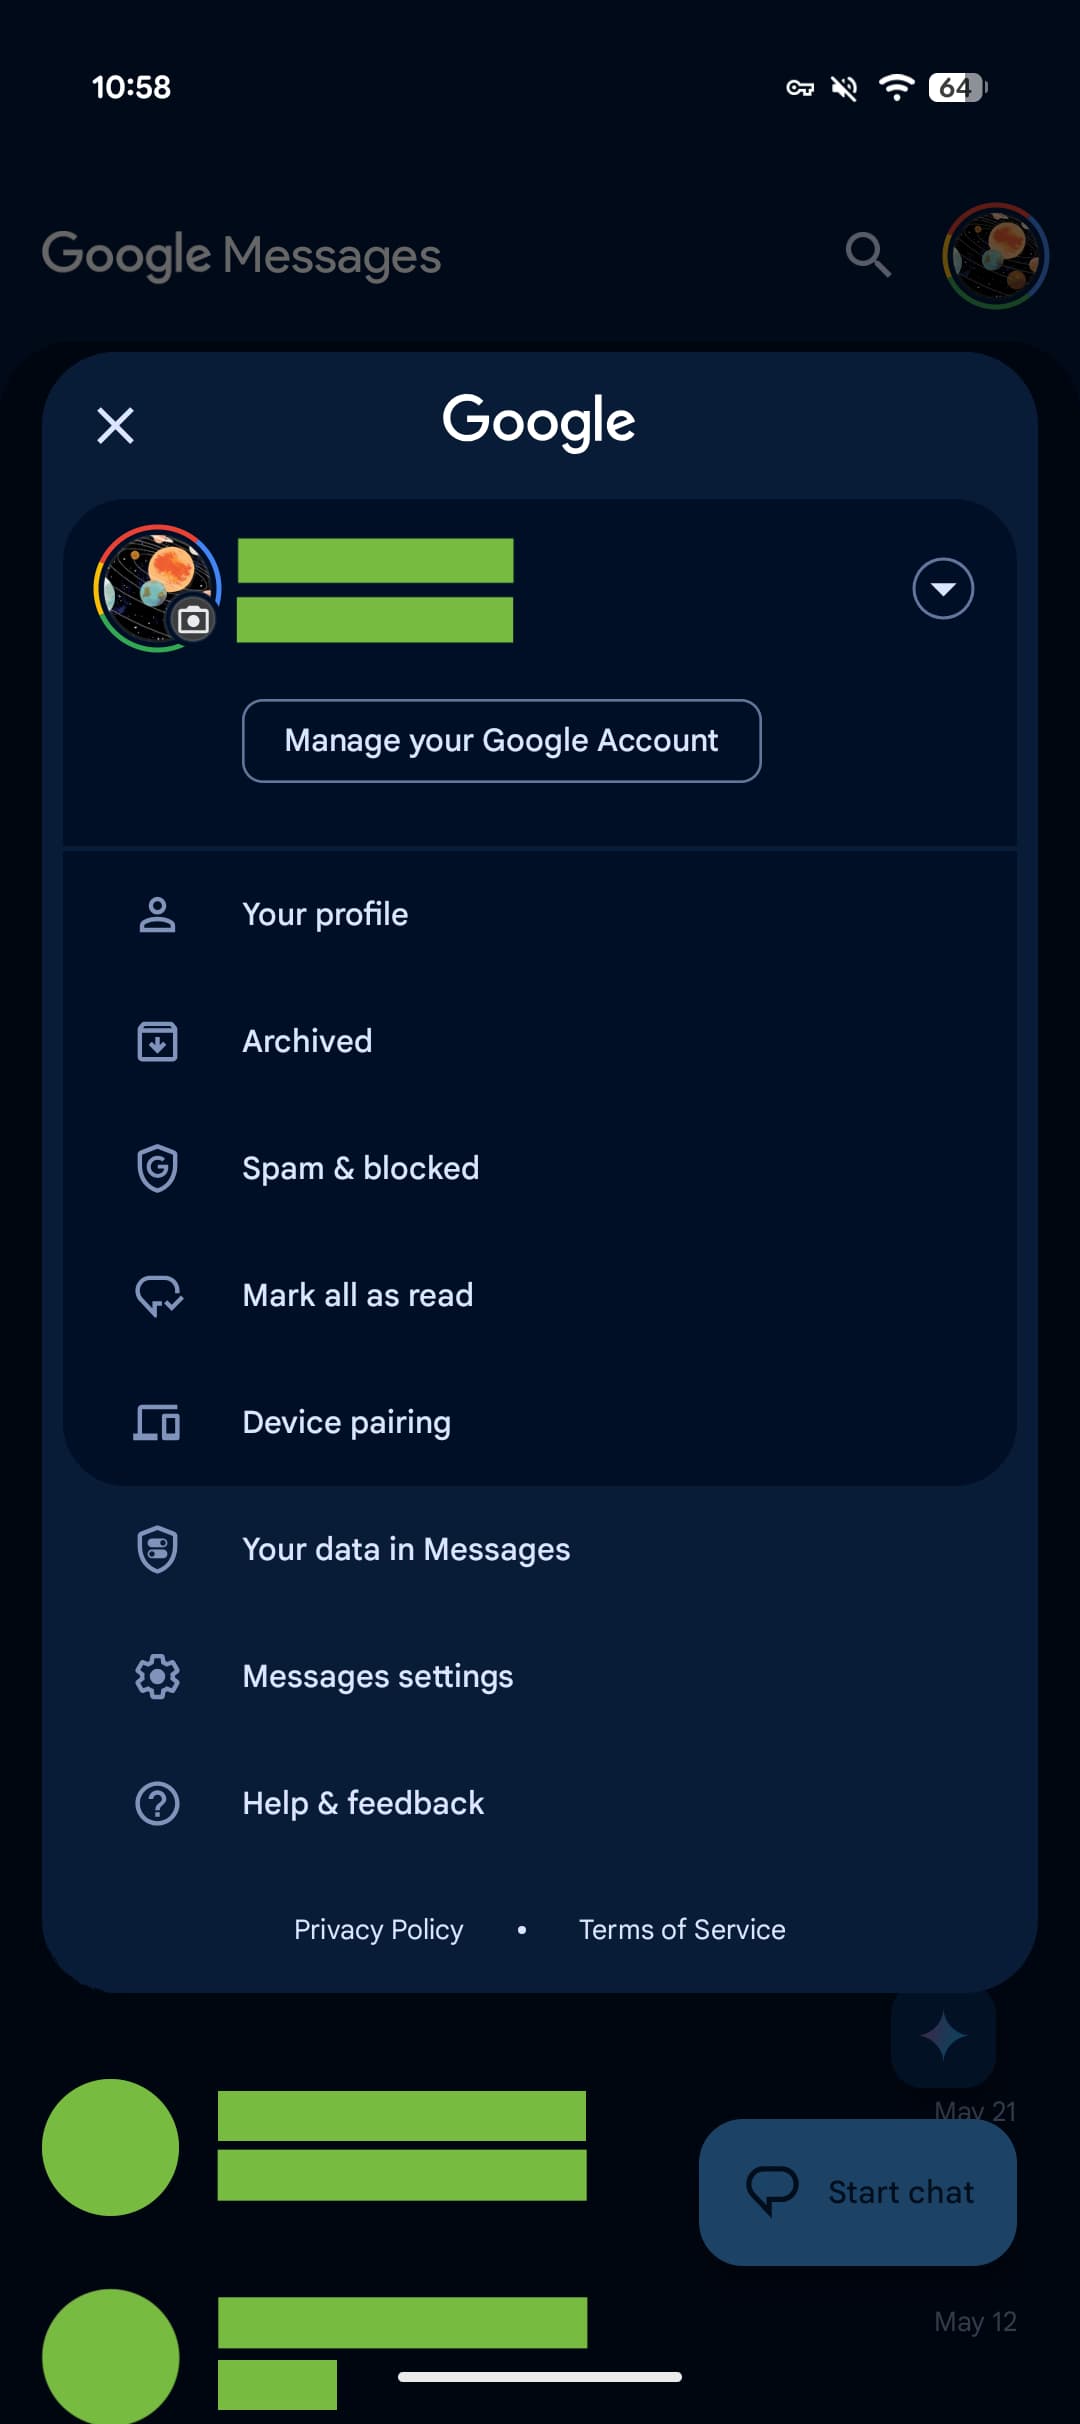Tap the Help & feedback question icon
The image size is (1080, 2424).
tap(157, 1803)
